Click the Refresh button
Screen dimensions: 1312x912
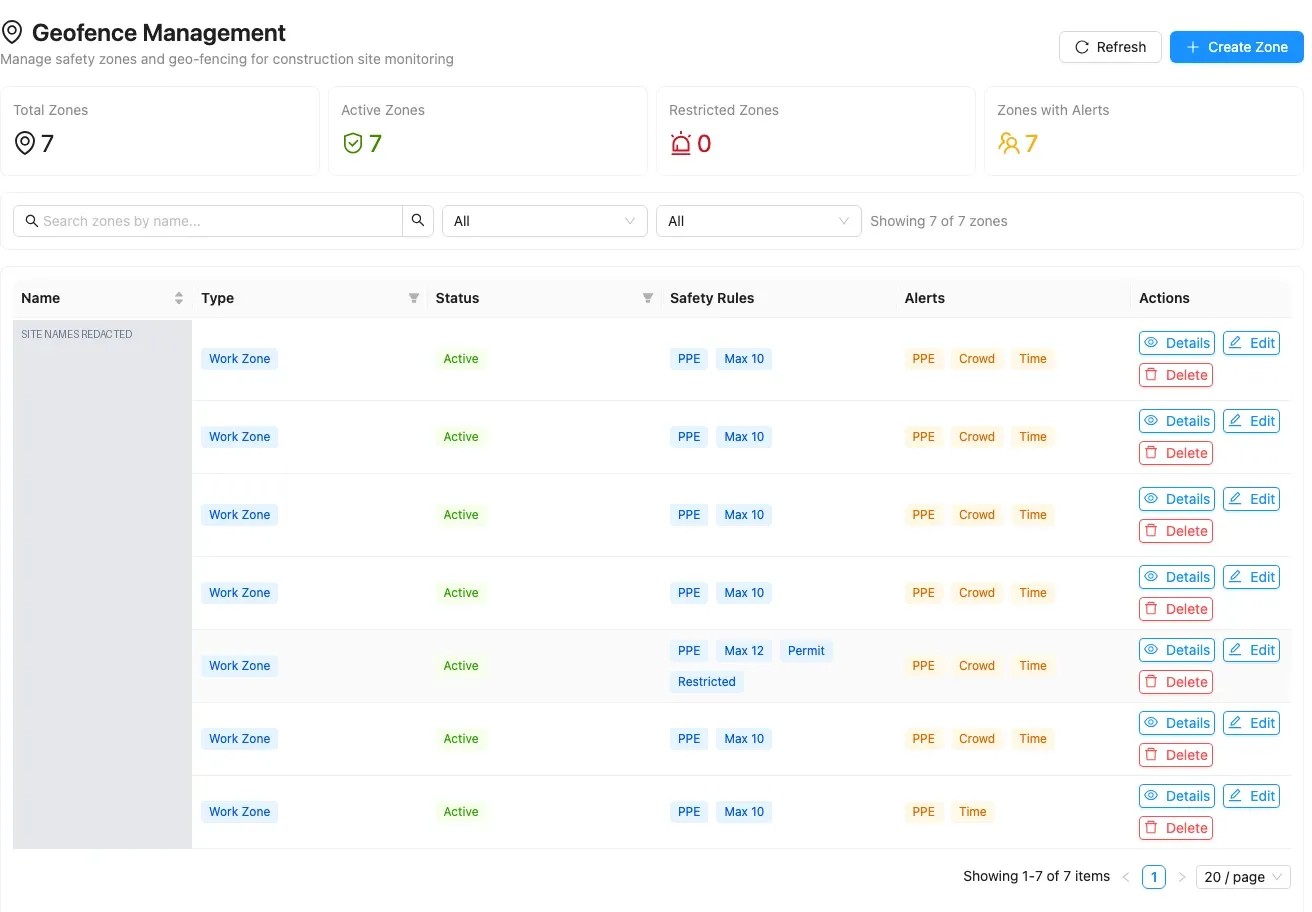(x=1110, y=47)
